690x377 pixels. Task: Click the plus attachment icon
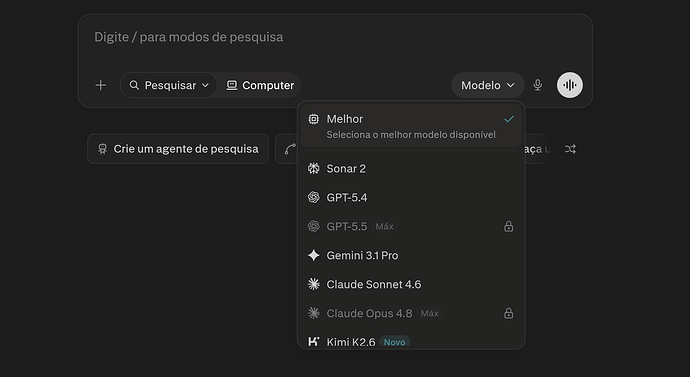101,85
